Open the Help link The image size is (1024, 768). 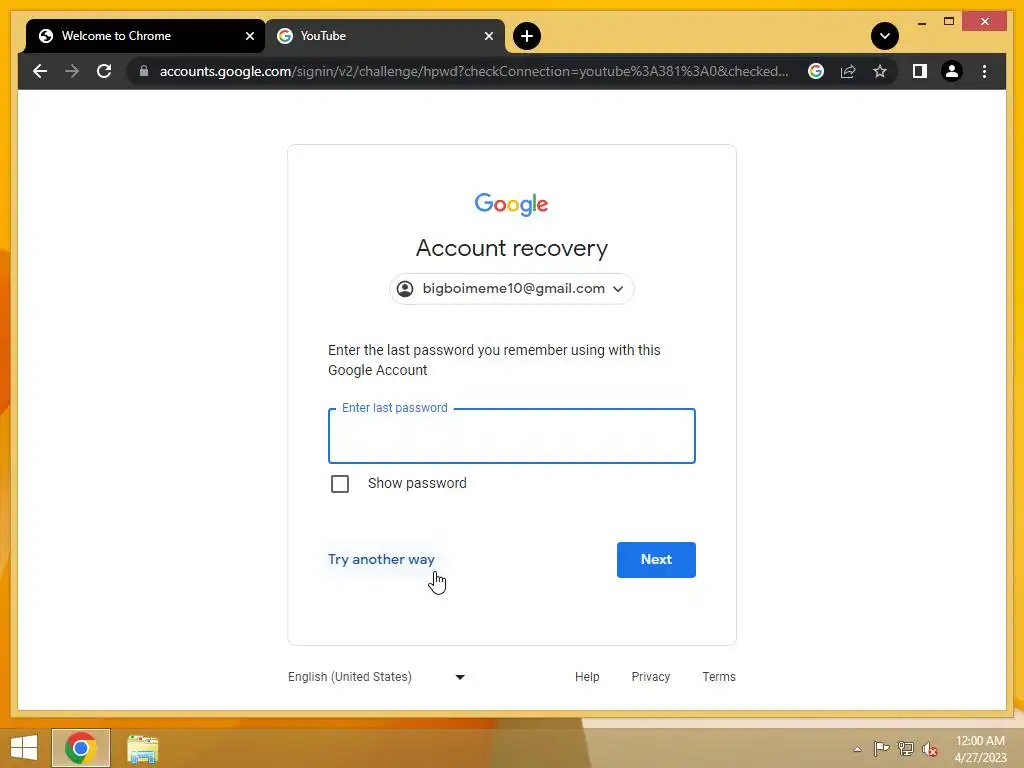(587, 677)
